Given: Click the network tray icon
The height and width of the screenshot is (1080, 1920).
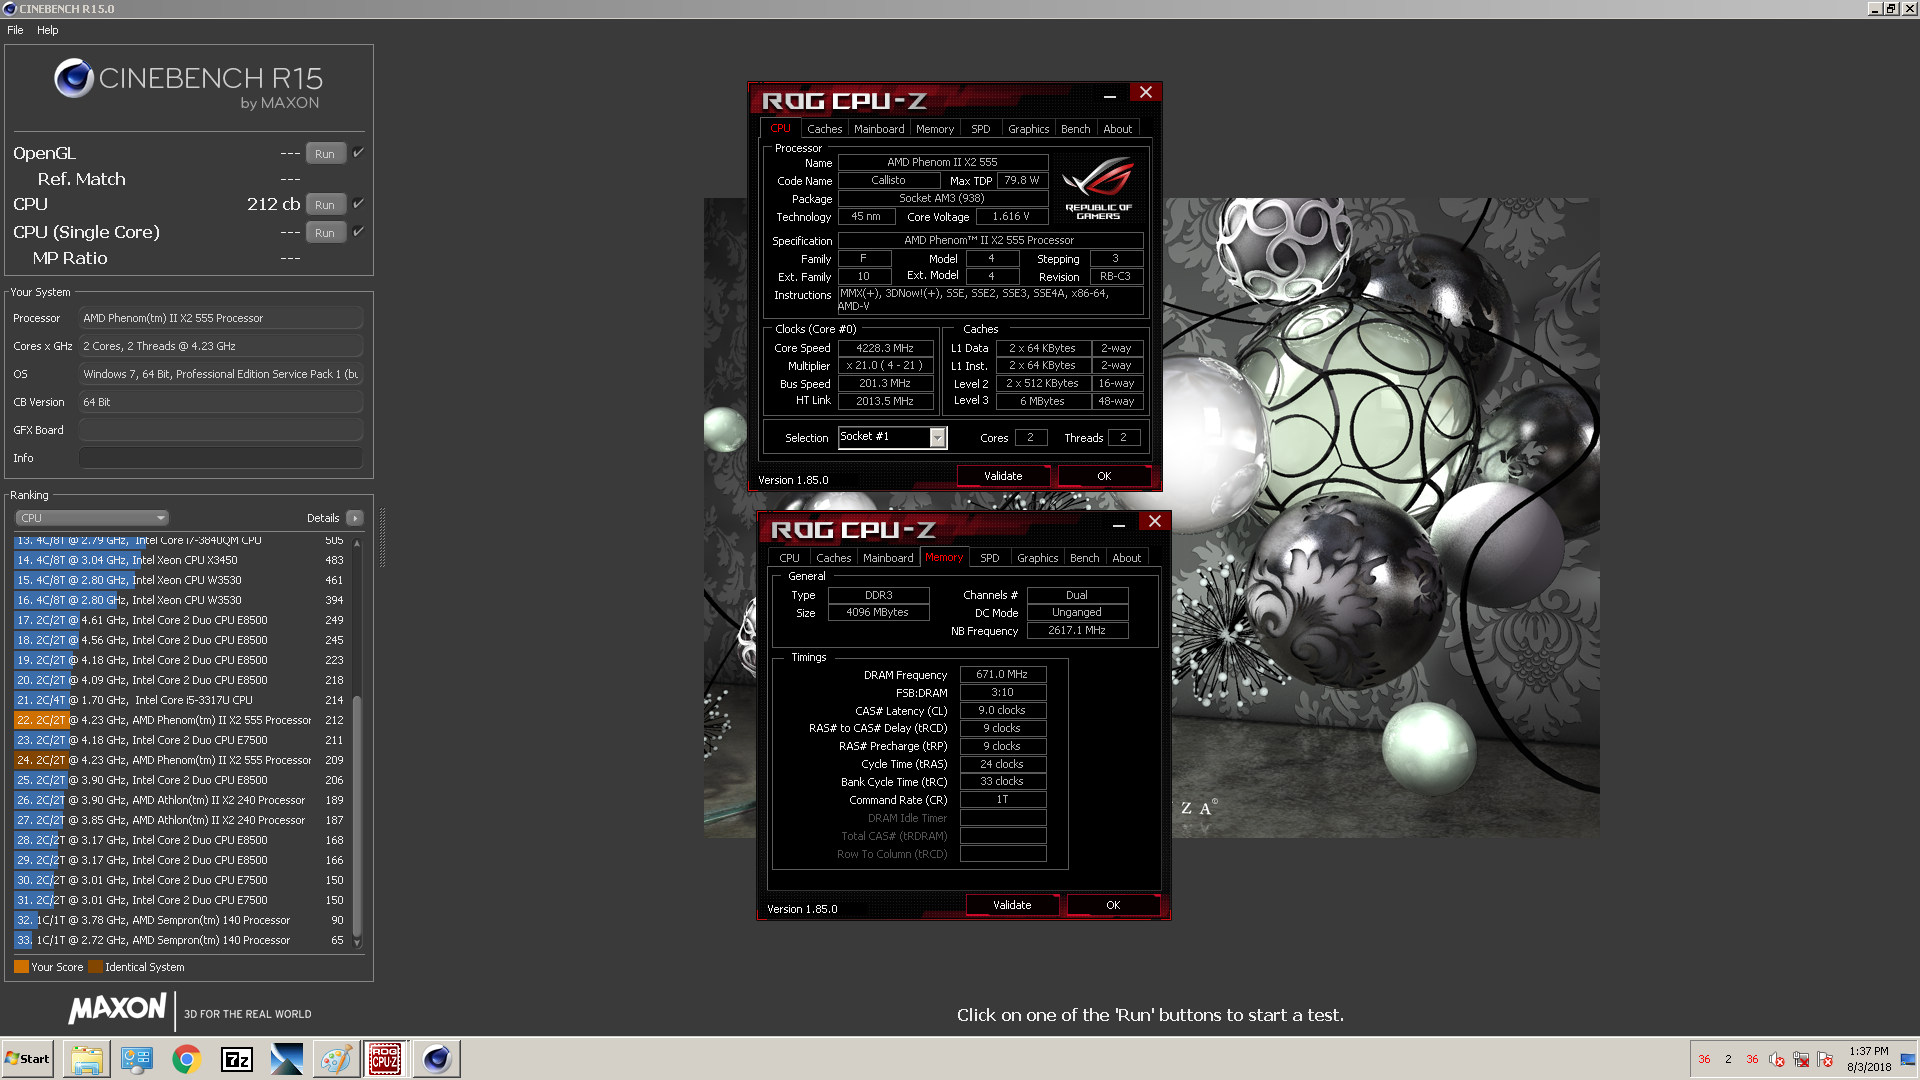Looking at the screenshot, I should tap(1801, 1059).
